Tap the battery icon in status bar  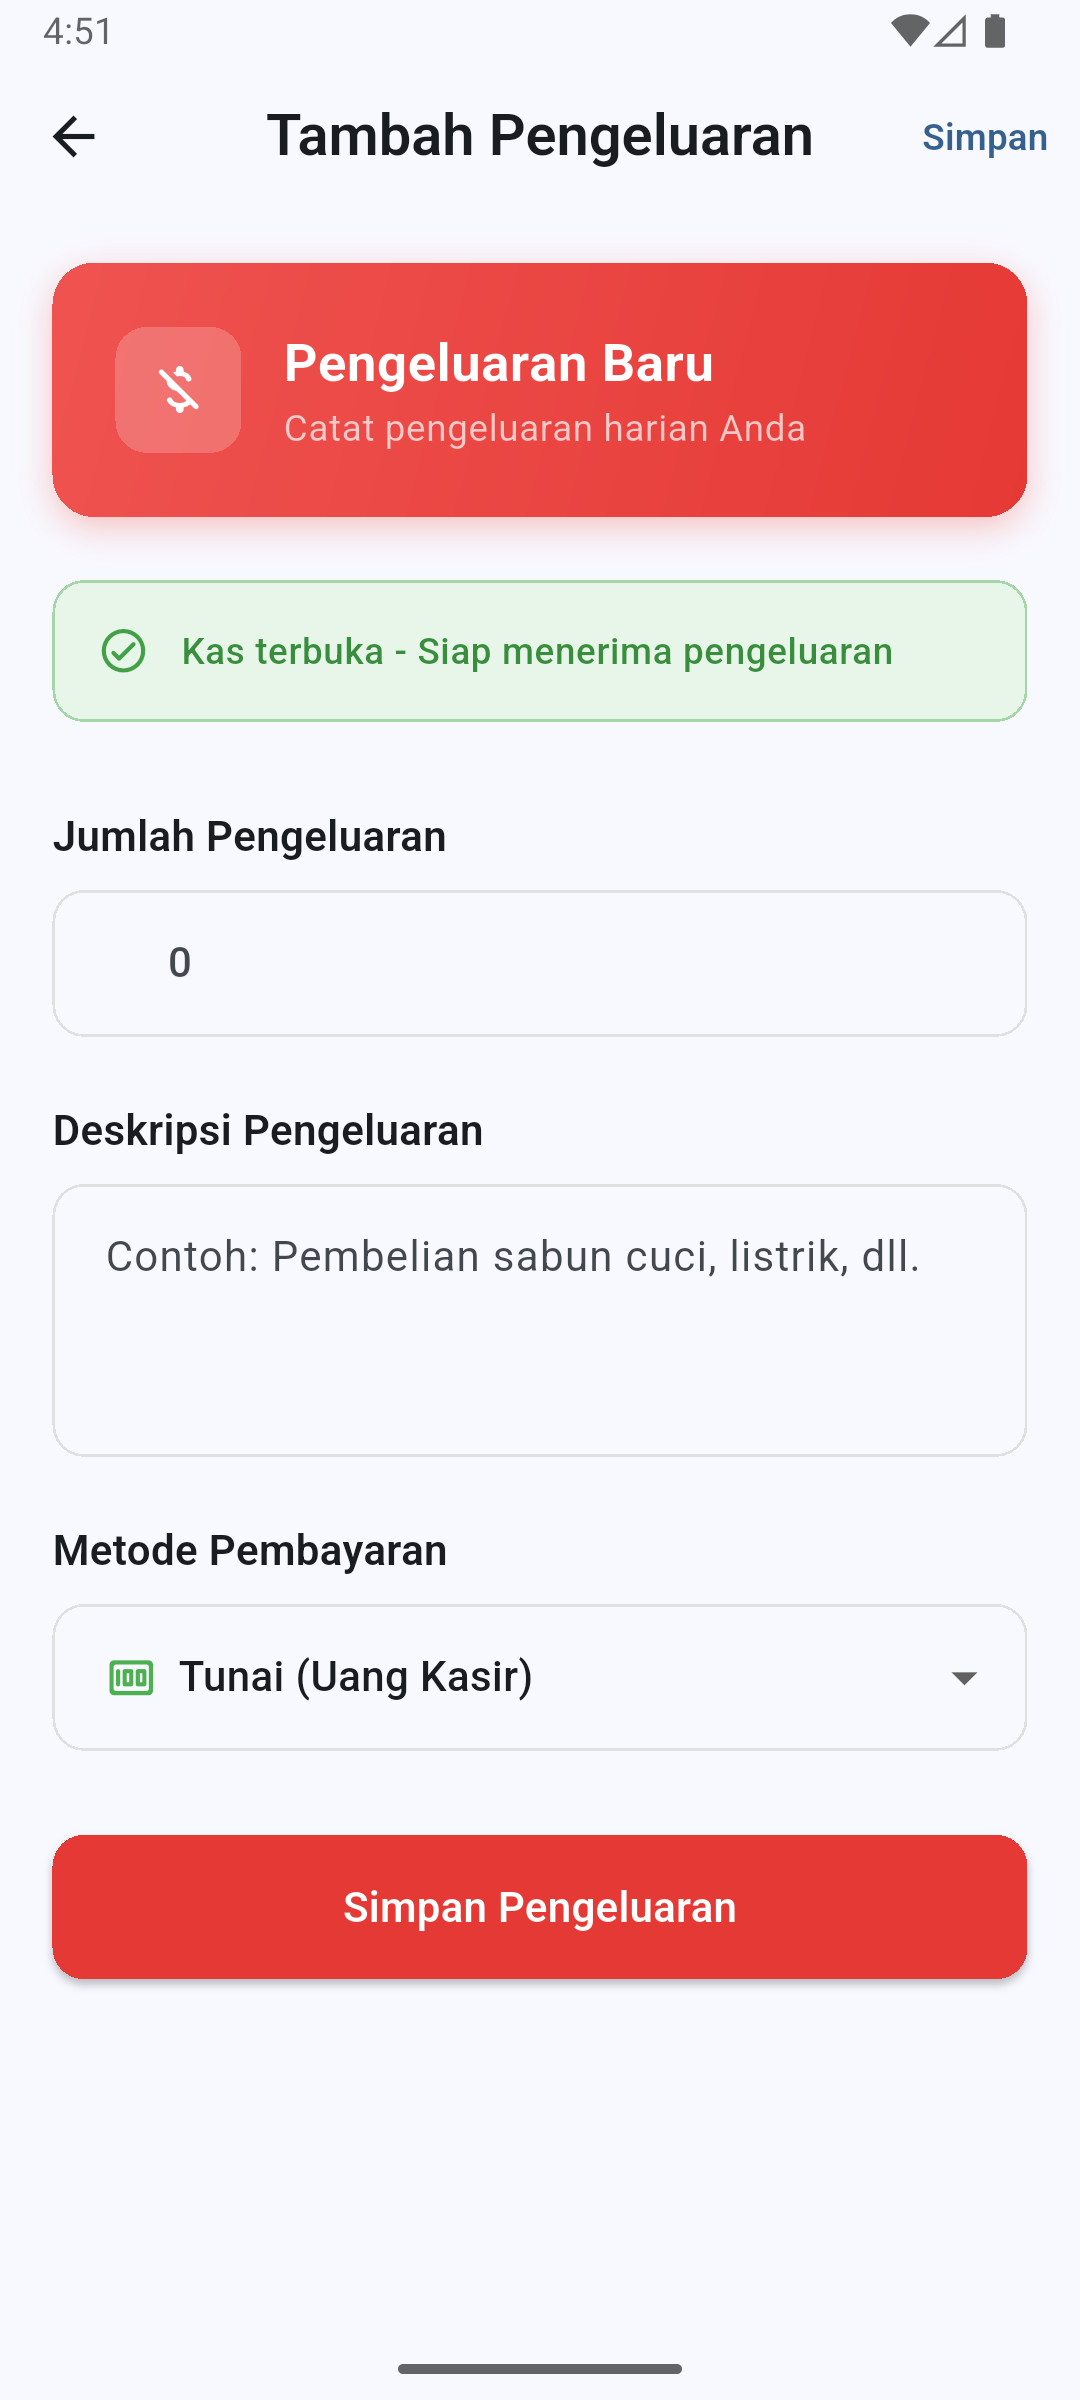[994, 31]
